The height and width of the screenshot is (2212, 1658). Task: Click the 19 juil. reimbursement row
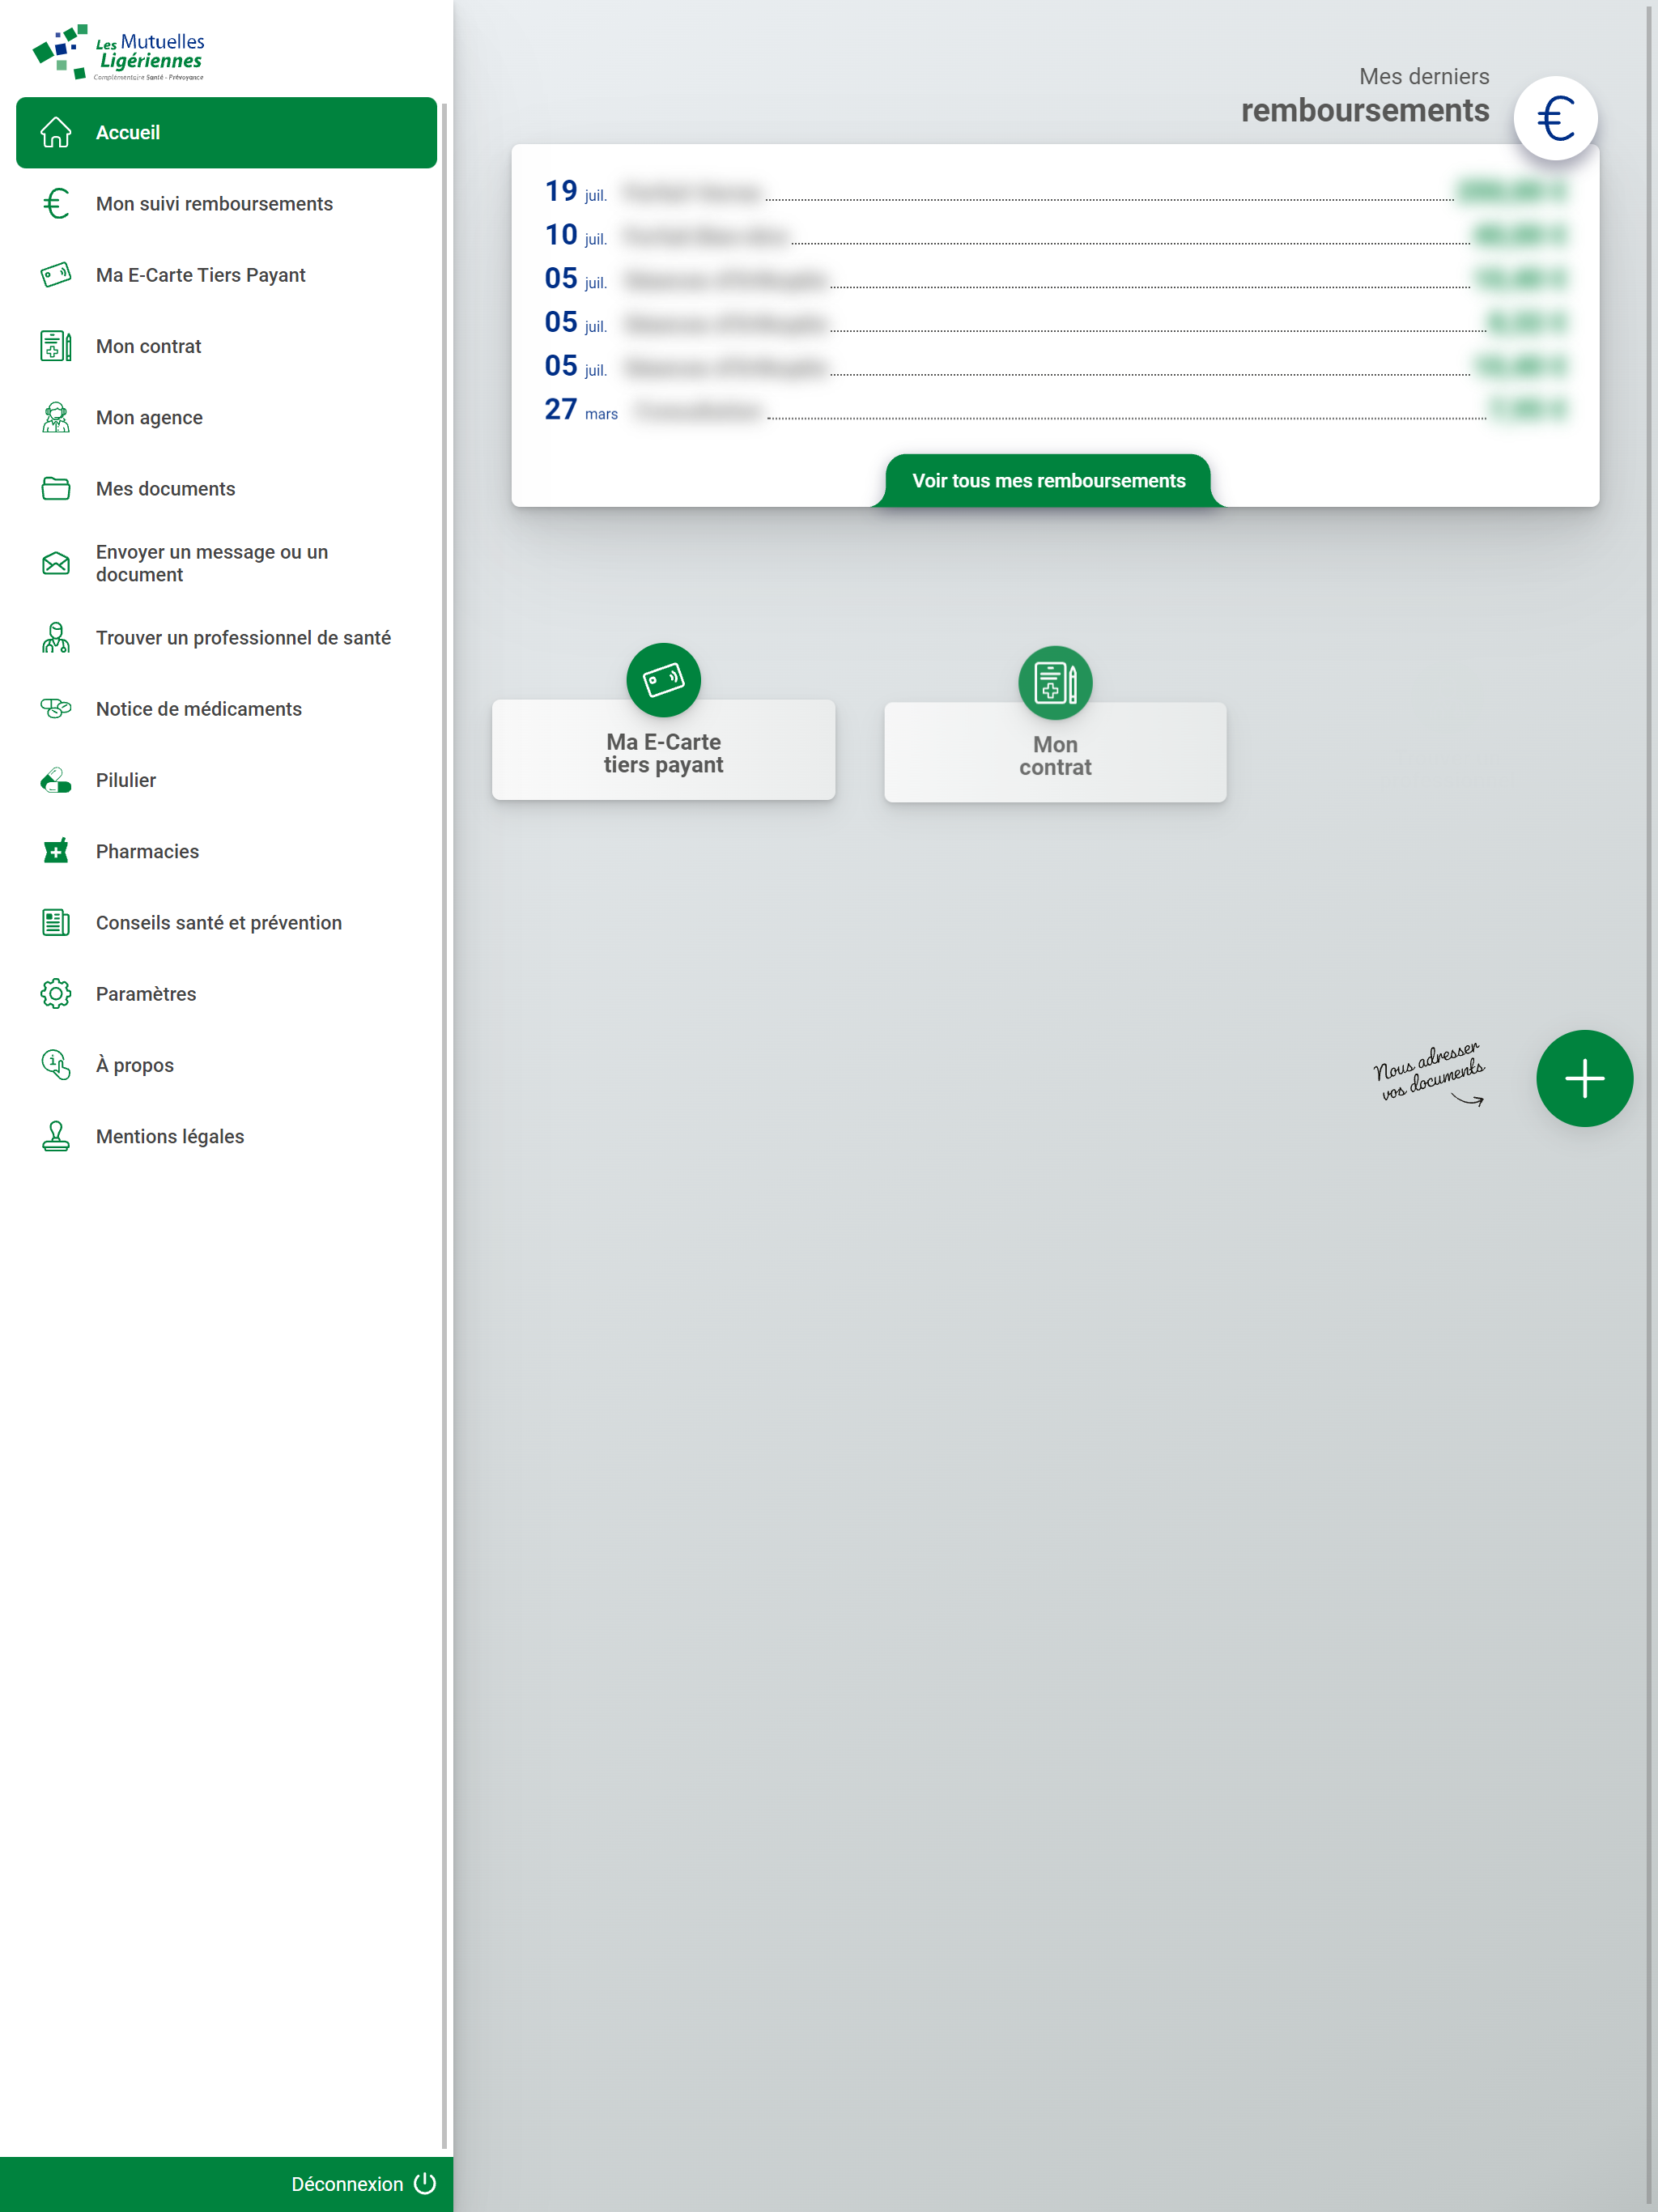pos(1055,191)
